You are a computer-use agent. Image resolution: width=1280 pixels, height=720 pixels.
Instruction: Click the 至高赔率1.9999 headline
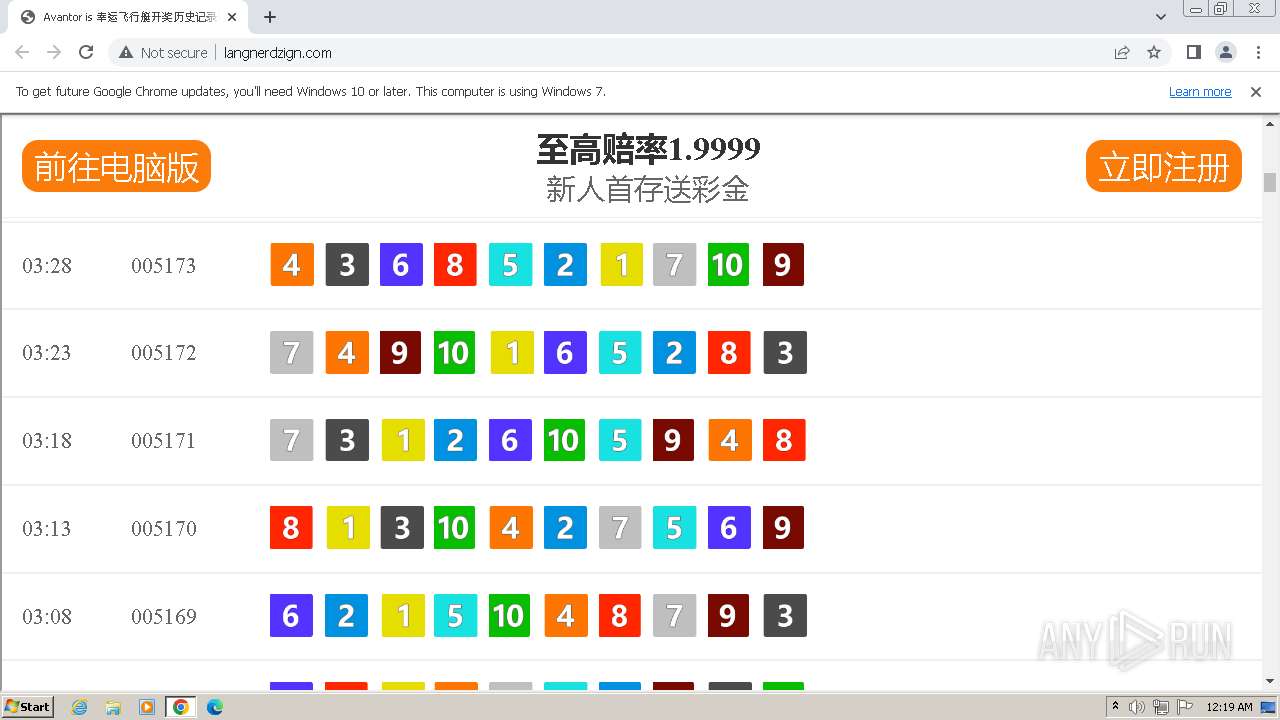[648, 149]
